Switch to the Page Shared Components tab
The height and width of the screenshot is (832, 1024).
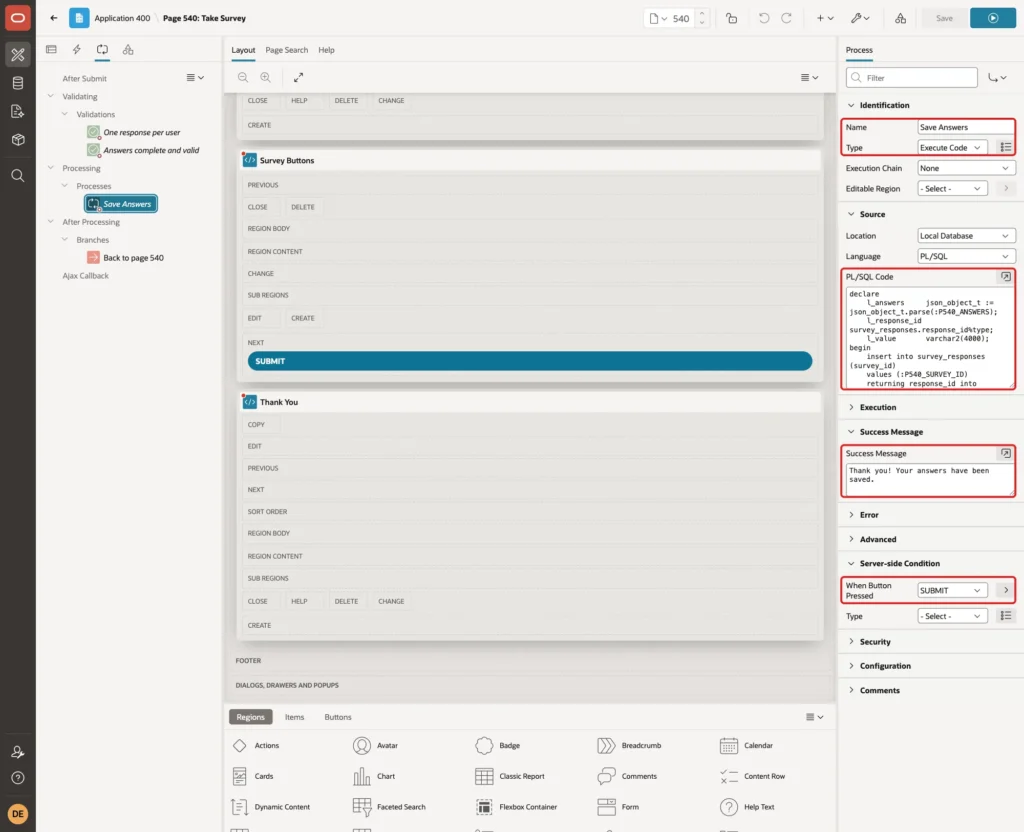(128, 50)
